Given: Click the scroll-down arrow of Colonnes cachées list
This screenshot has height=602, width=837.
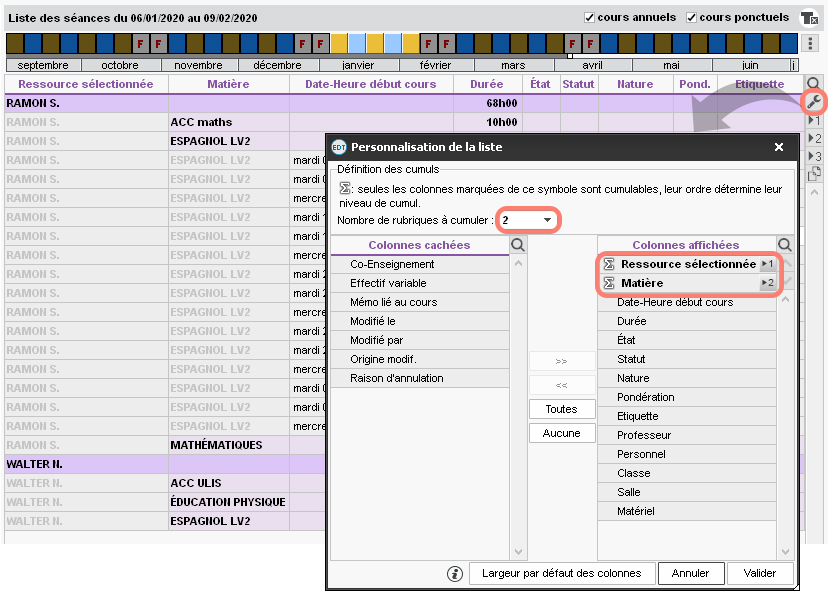Looking at the screenshot, I should 518,552.
